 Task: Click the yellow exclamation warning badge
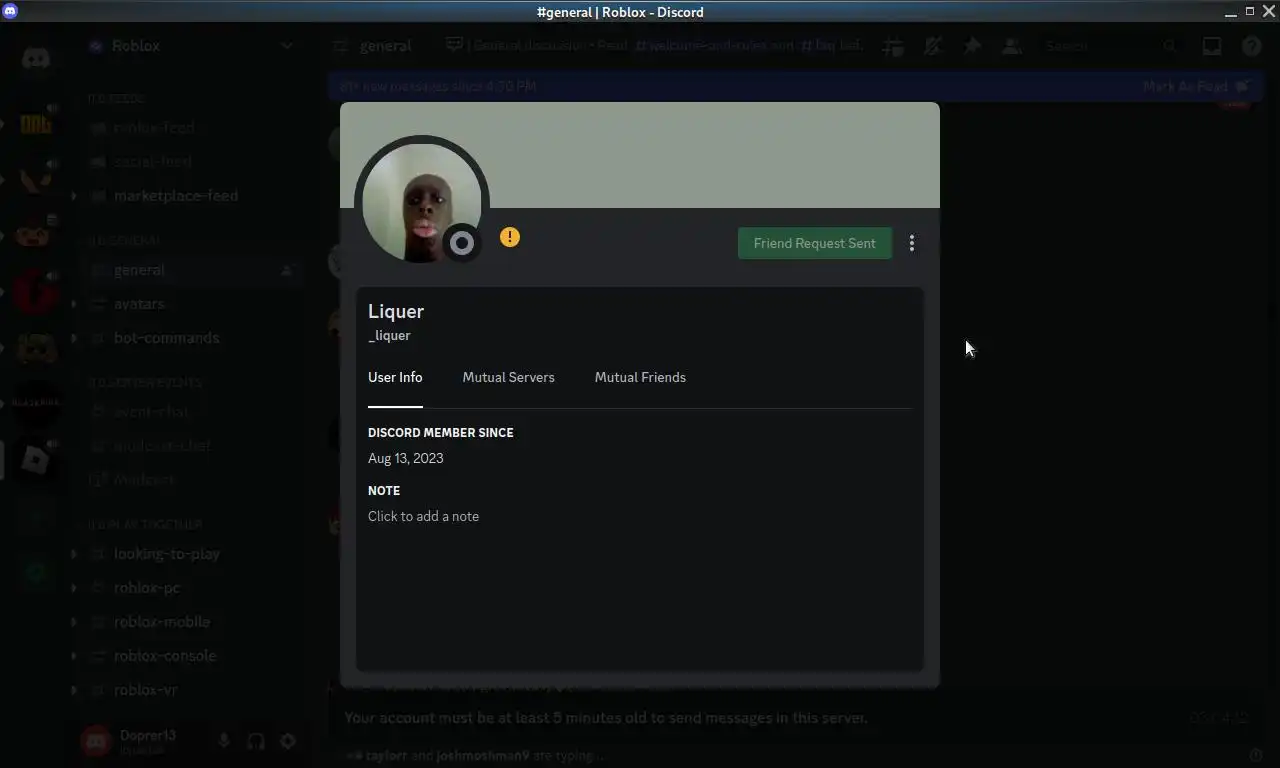coord(510,237)
